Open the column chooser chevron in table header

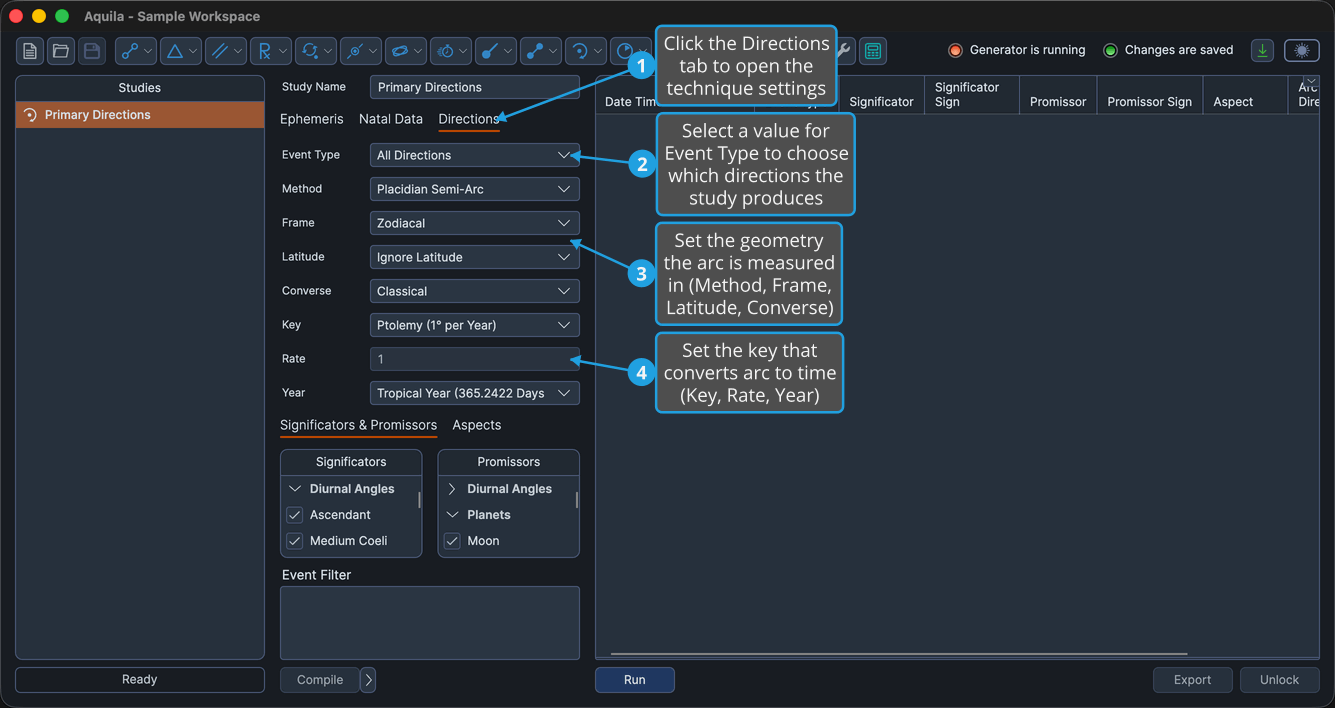pos(1311,82)
